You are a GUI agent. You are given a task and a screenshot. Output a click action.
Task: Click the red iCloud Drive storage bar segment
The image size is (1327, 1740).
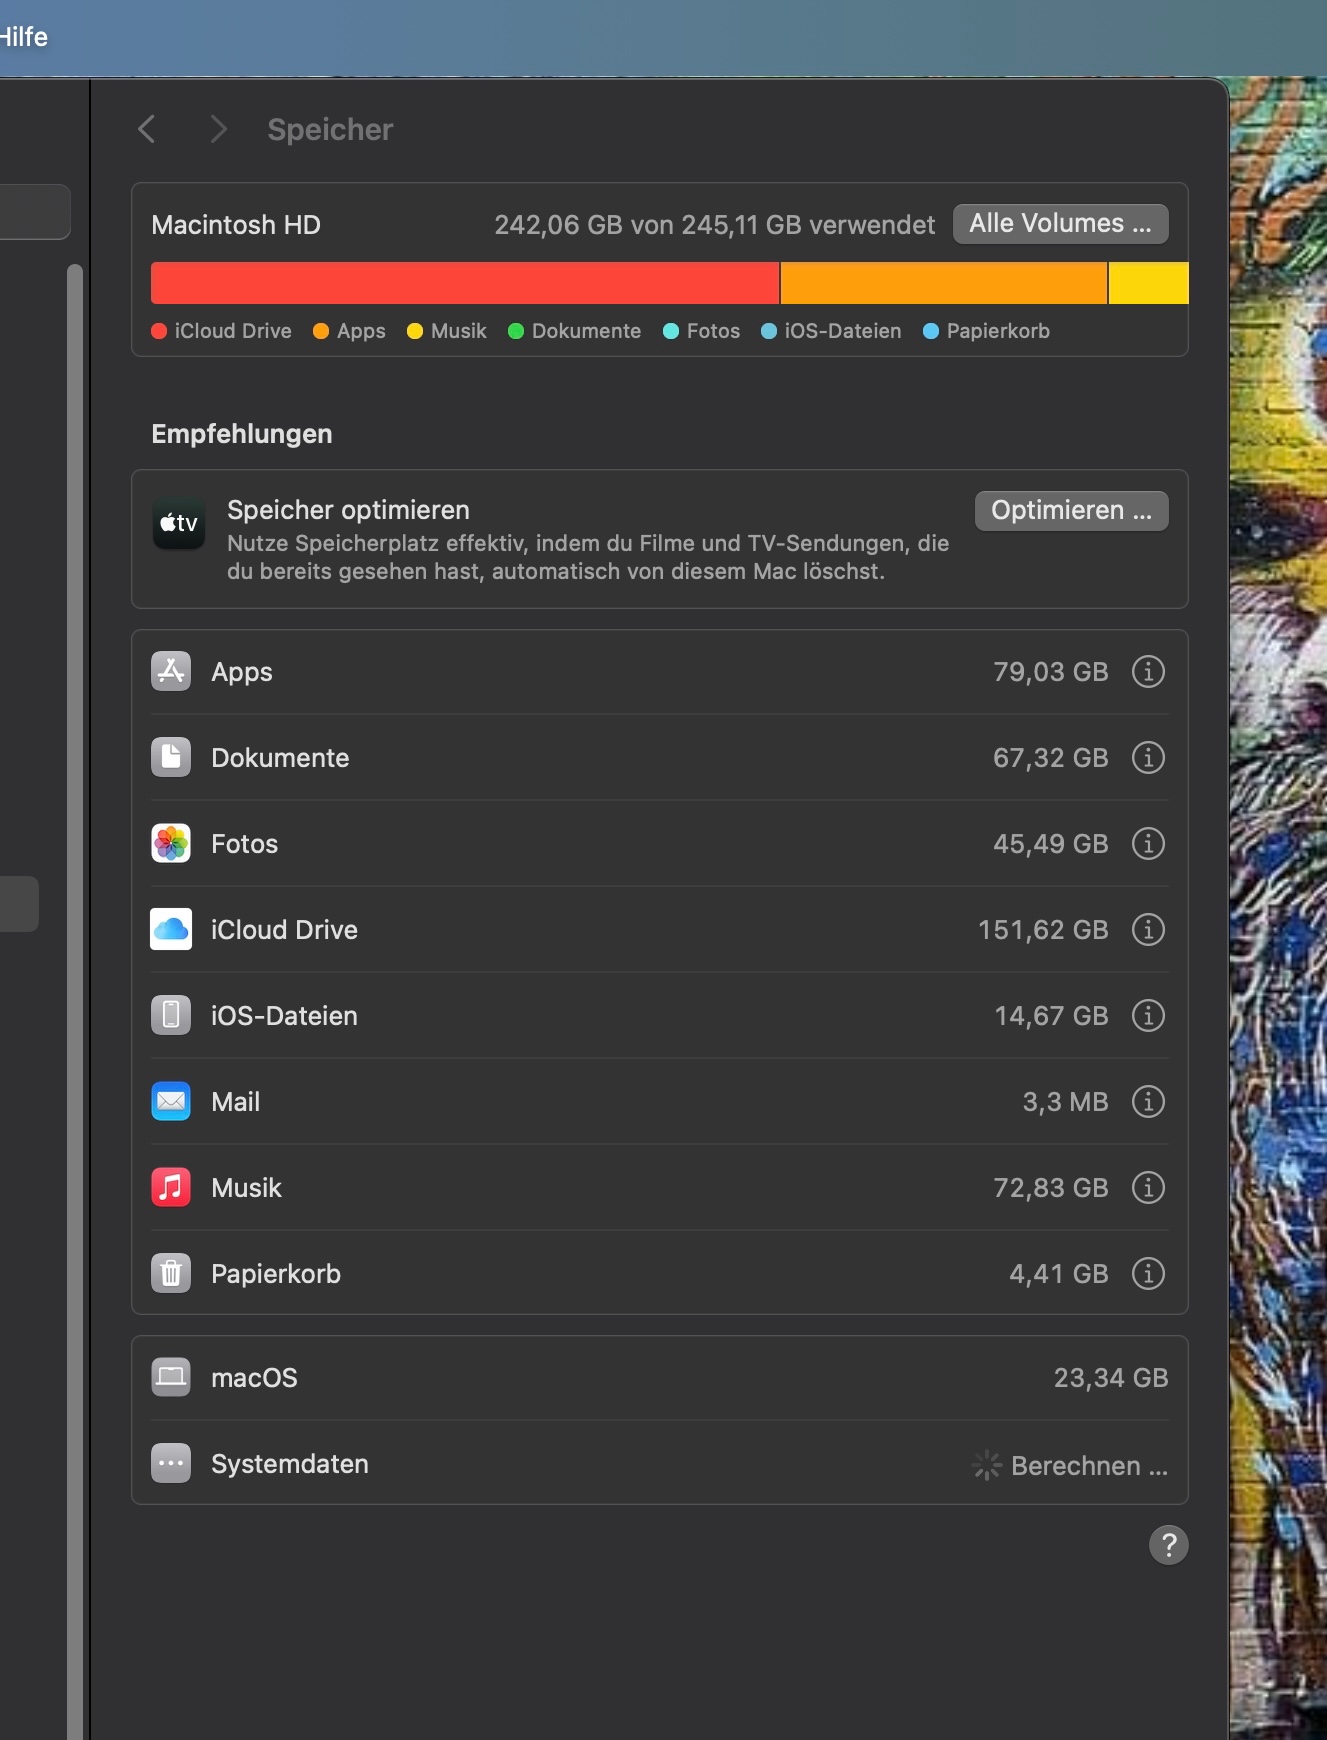point(465,283)
